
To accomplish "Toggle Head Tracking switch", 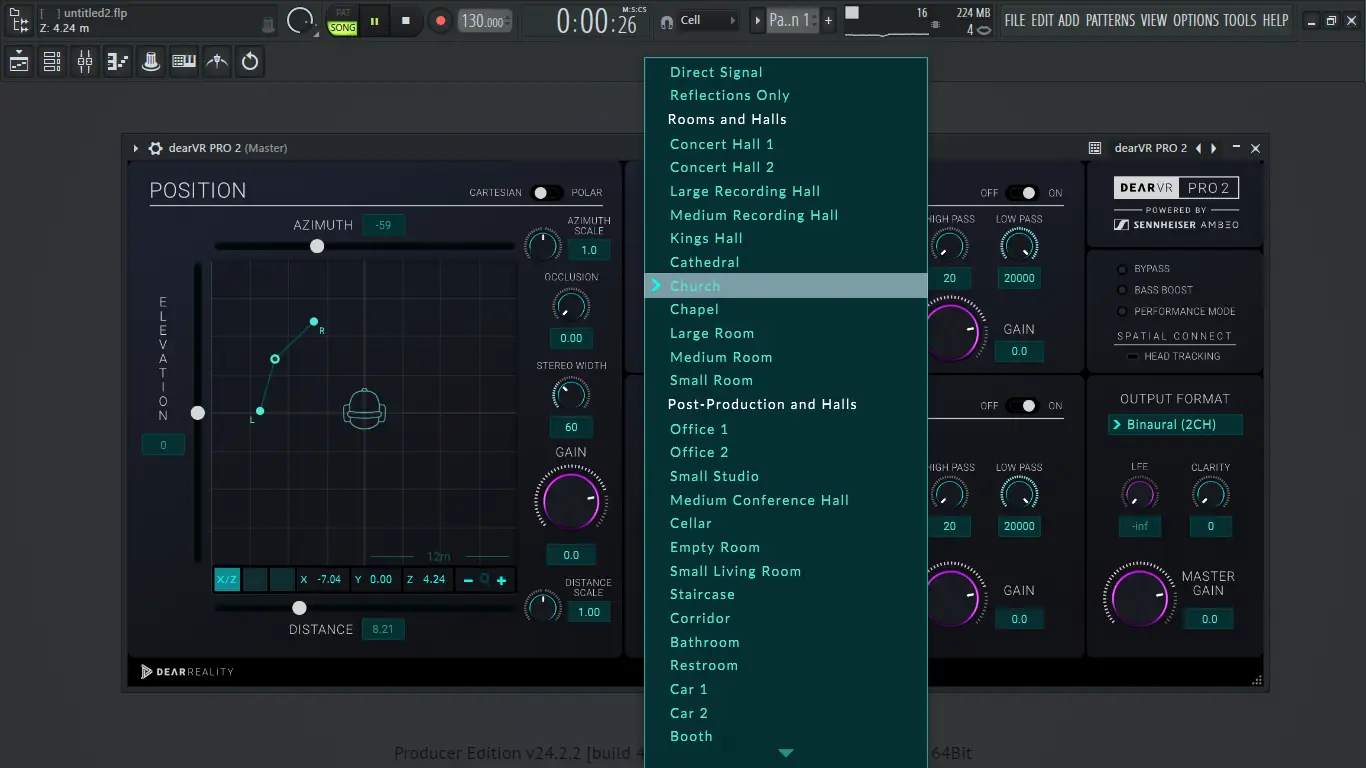I will tap(1132, 356).
